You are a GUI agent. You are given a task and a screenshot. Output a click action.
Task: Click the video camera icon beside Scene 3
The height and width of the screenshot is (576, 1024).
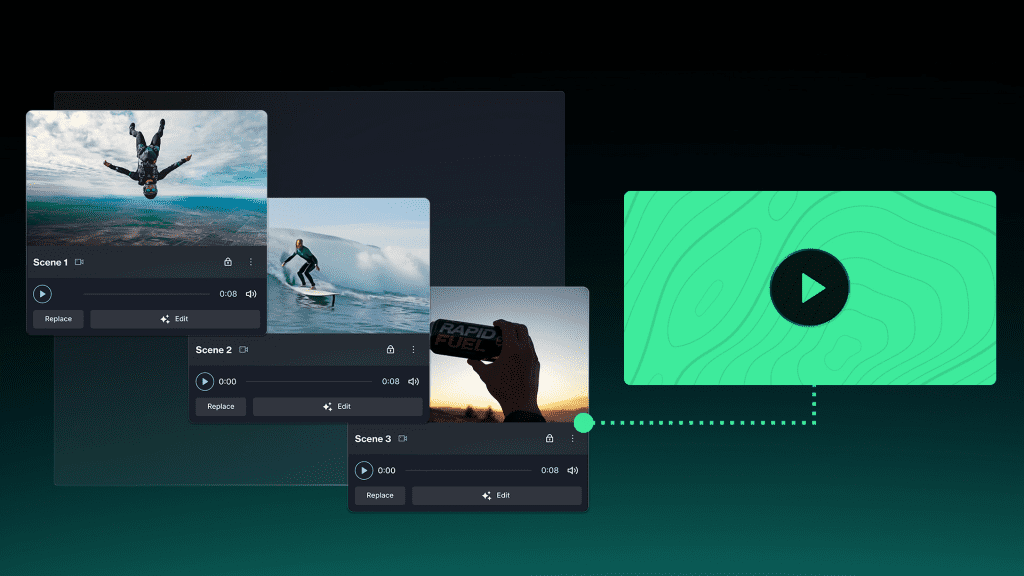coord(402,438)
